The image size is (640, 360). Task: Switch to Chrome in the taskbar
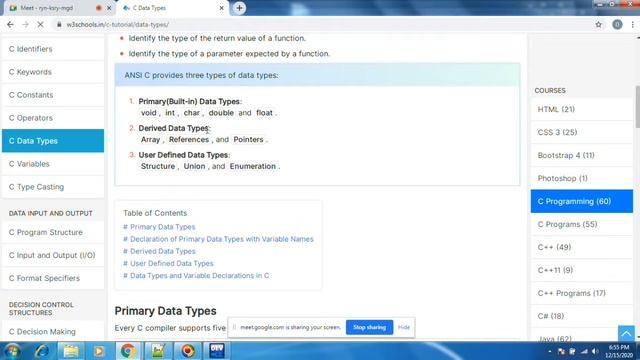tap(128, 351)
